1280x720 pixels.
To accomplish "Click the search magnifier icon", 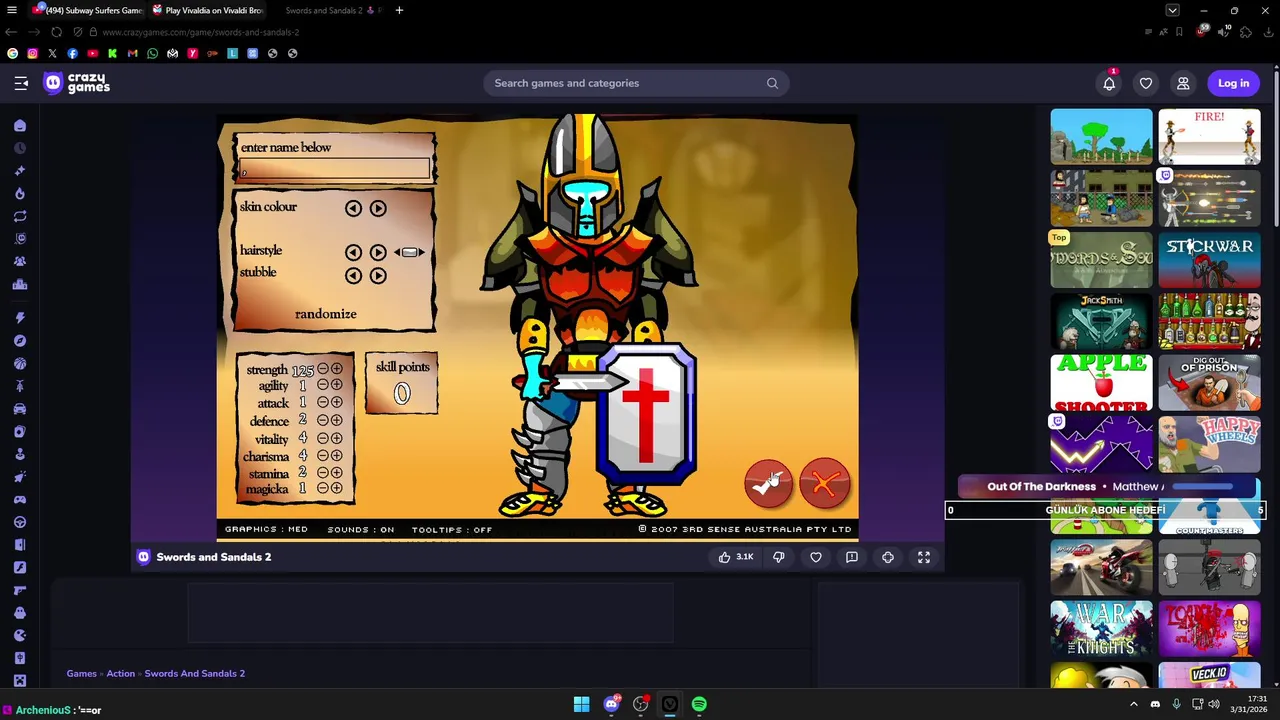I will pos(772,83).
